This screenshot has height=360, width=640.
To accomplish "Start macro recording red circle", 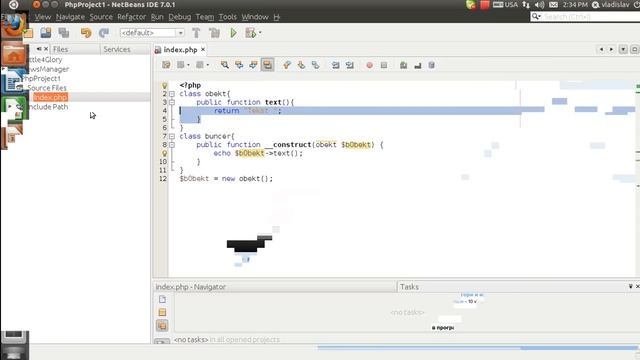I will tap(369, 65).
